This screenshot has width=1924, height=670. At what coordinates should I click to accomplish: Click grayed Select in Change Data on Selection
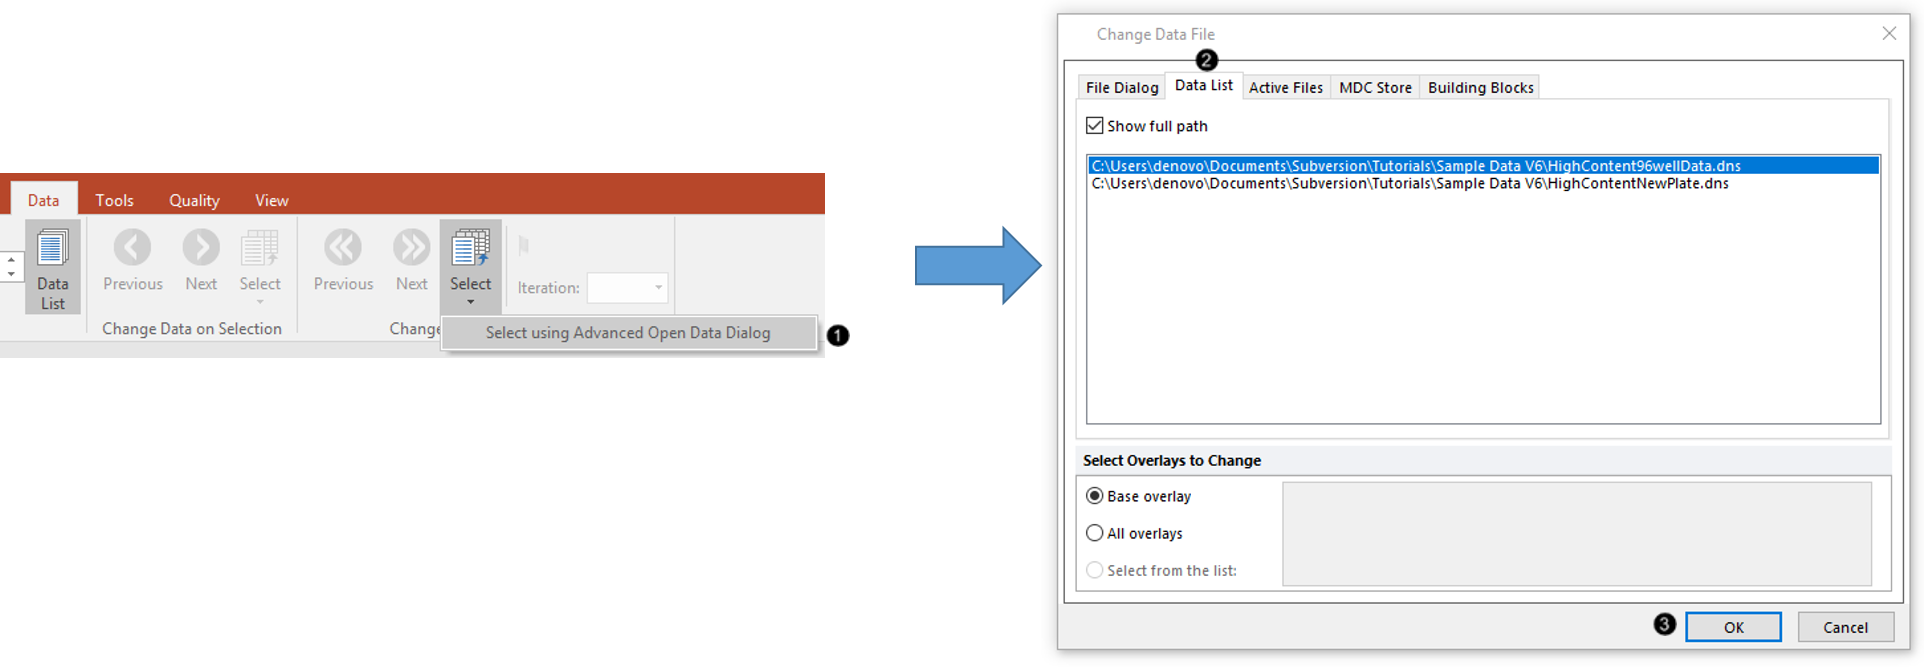[260, 265]
